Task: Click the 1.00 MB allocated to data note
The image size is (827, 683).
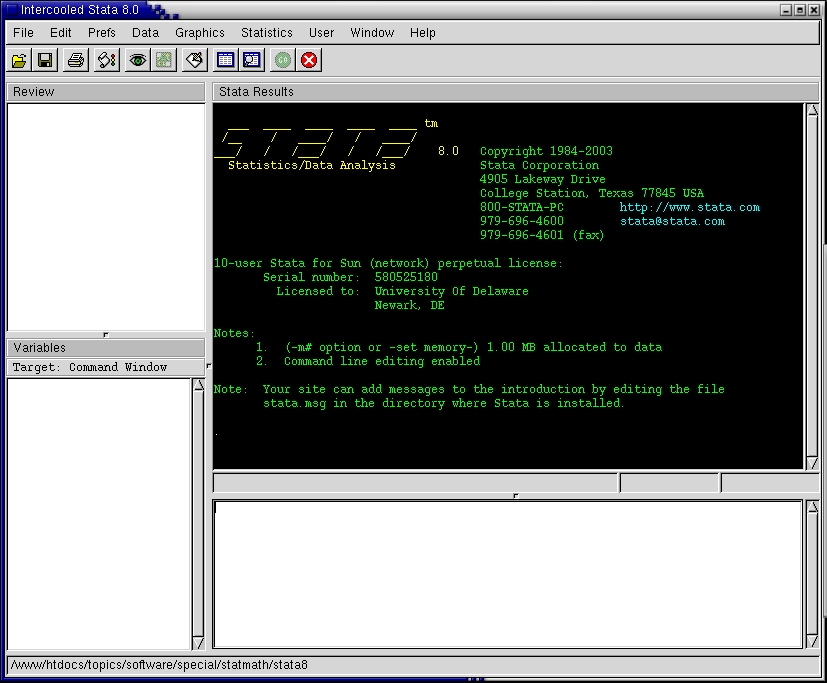Action: pos(574,347)
